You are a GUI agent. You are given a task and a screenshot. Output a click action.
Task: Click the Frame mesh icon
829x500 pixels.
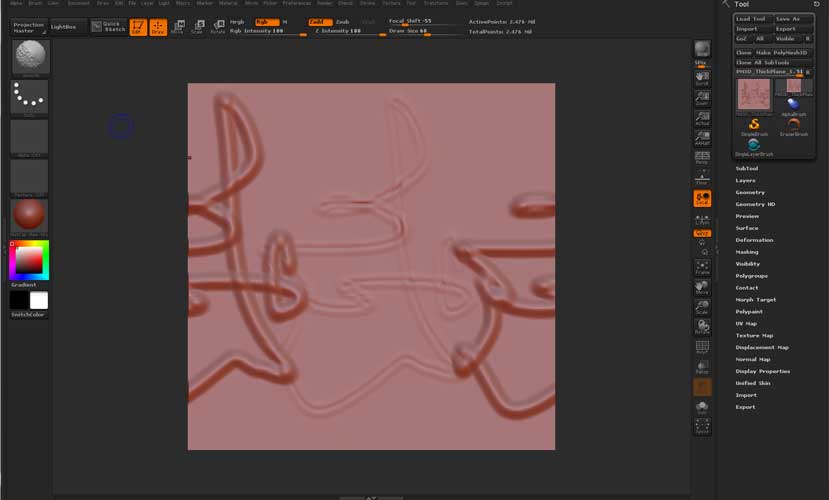702,268
